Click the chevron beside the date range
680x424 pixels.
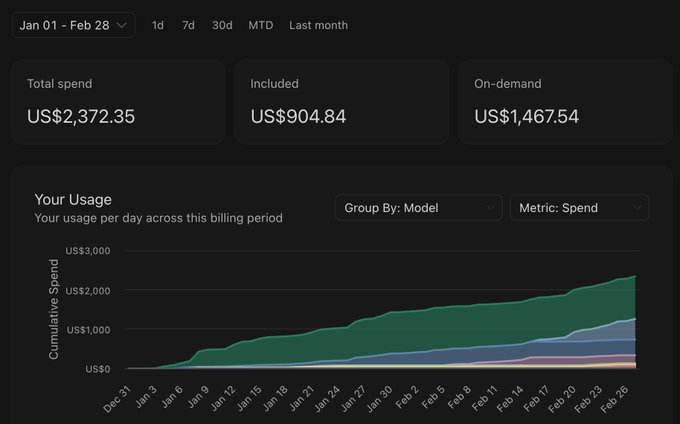click(122, 26)
